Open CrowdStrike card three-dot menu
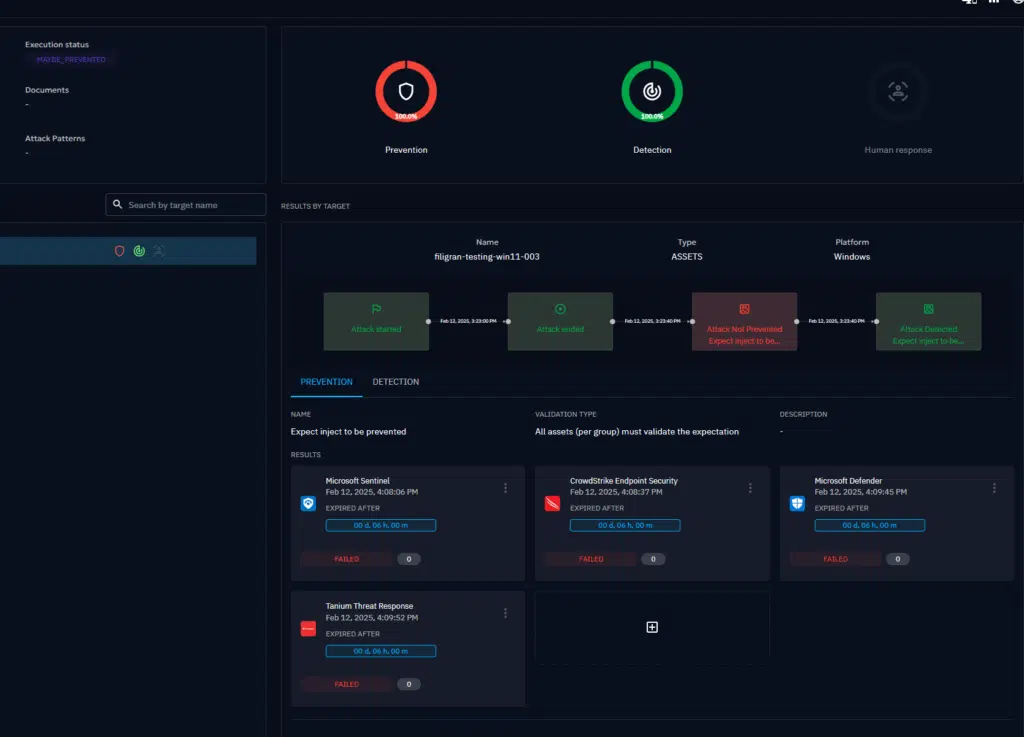The height and width of the screenshot is (737, 1024). pyautogui.click(x=750, y=488)
